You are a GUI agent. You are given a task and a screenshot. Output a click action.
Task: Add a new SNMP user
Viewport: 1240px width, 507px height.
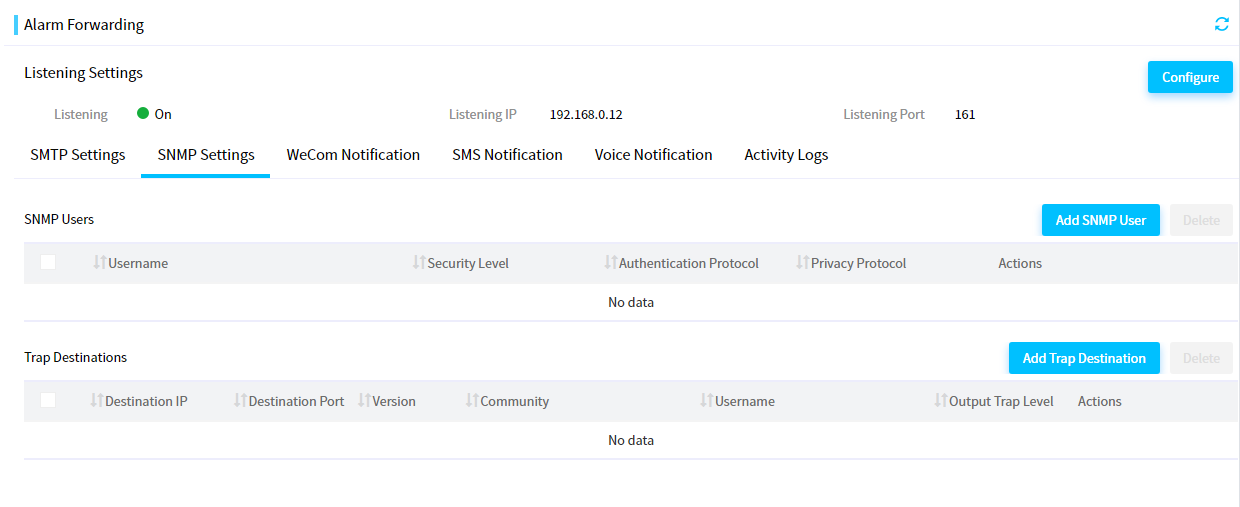point(1101,220)
